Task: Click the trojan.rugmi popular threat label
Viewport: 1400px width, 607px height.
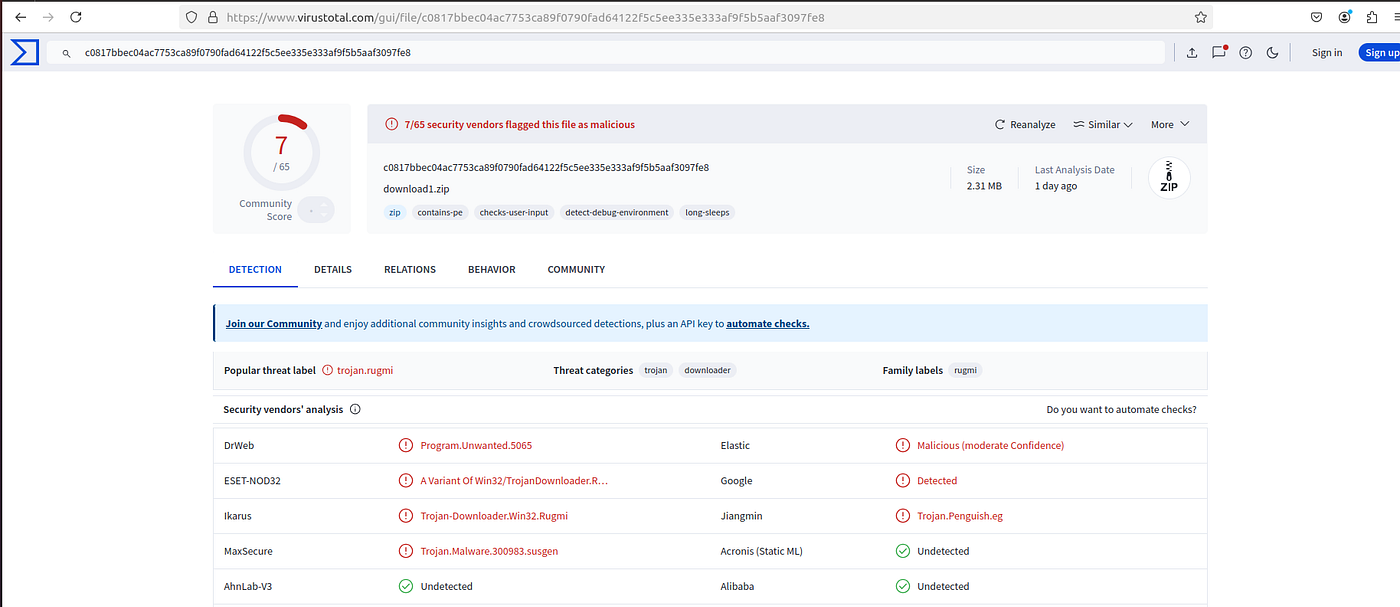Action: 365,370
